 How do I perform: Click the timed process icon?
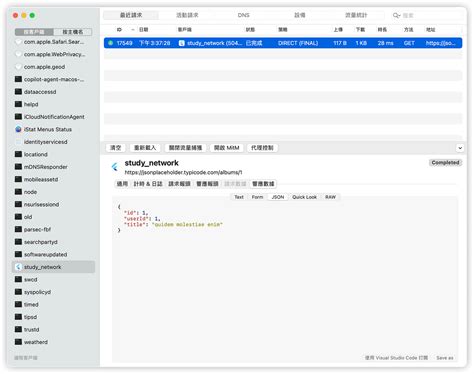coord(18,304)
